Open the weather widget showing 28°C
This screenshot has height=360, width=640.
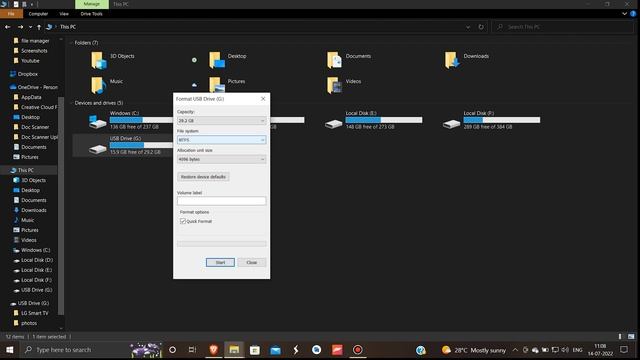(473, 350)
